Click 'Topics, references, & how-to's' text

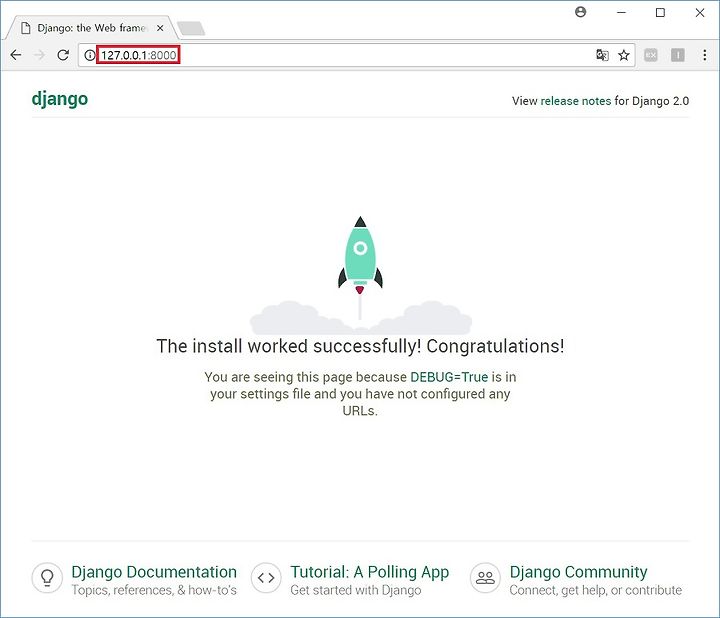pyautogui.click(x=154, y=590)
